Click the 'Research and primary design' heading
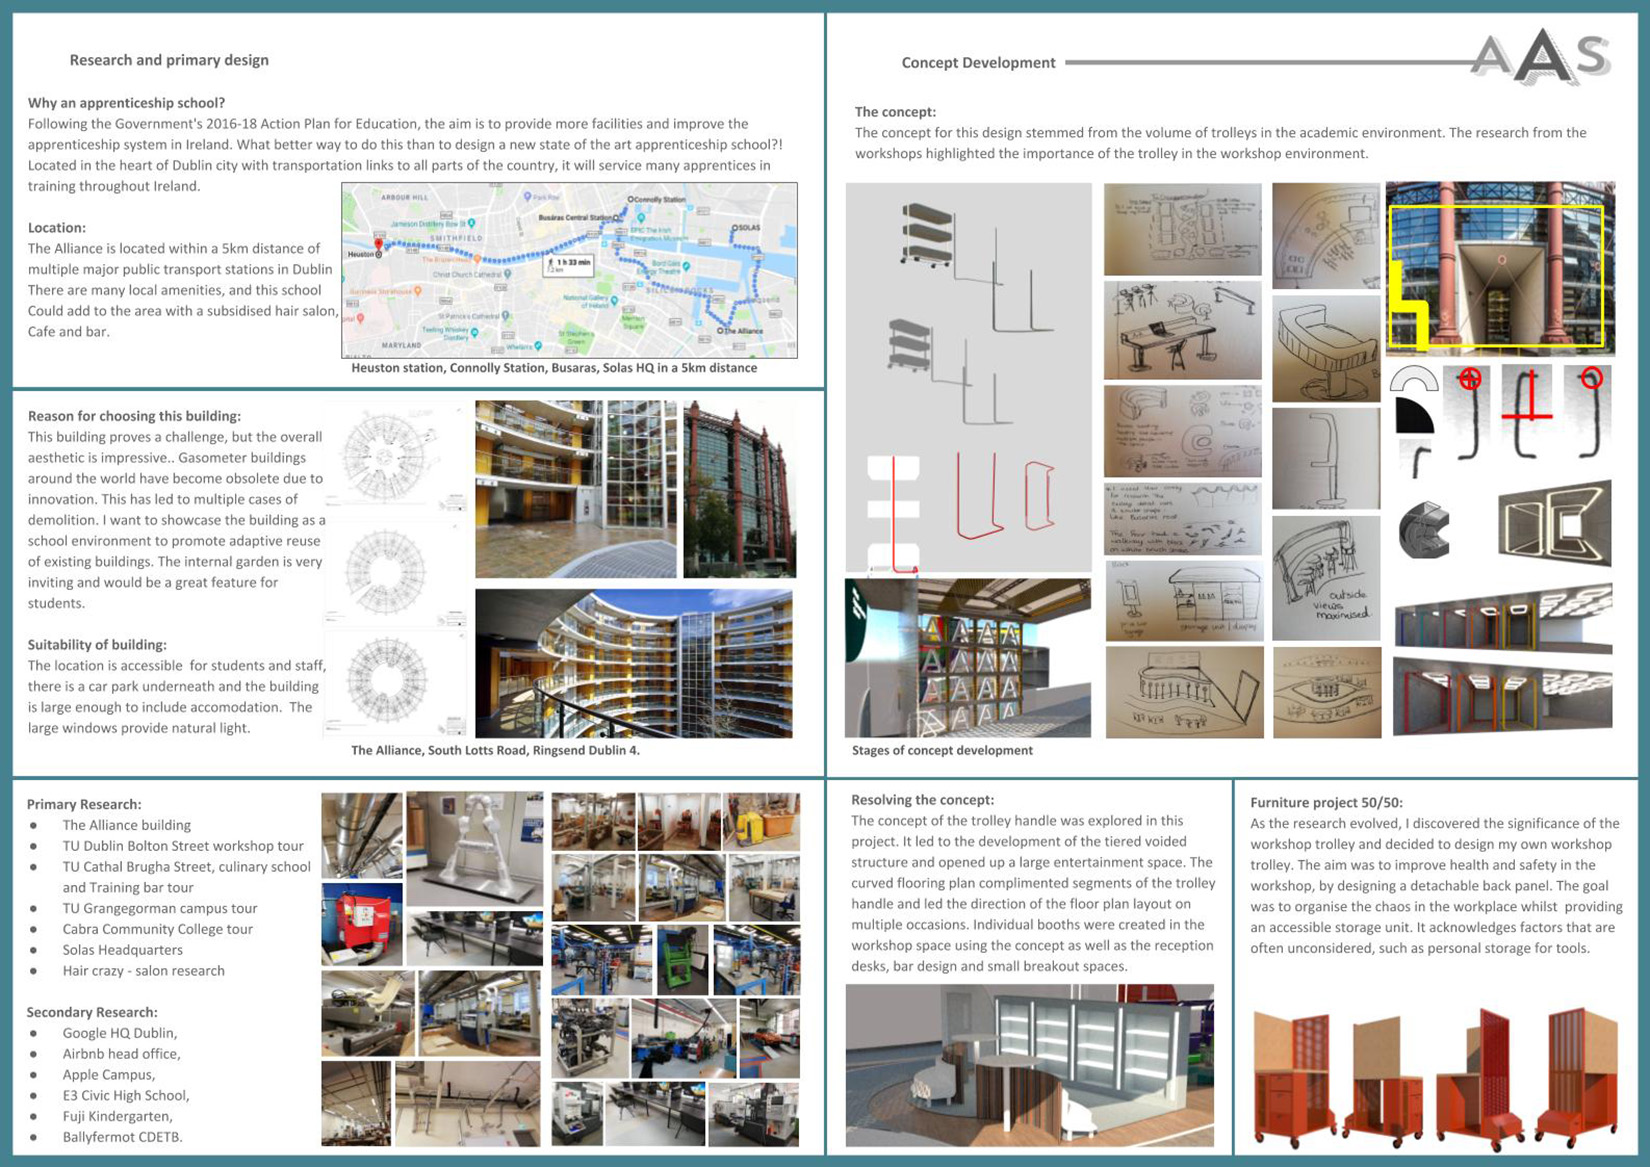 (x=169, y=60)
